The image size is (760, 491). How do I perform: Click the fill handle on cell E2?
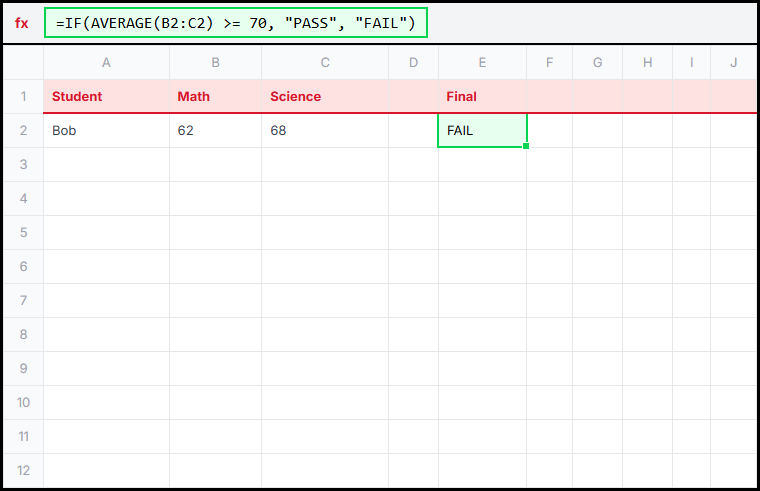tap(526, 146)
